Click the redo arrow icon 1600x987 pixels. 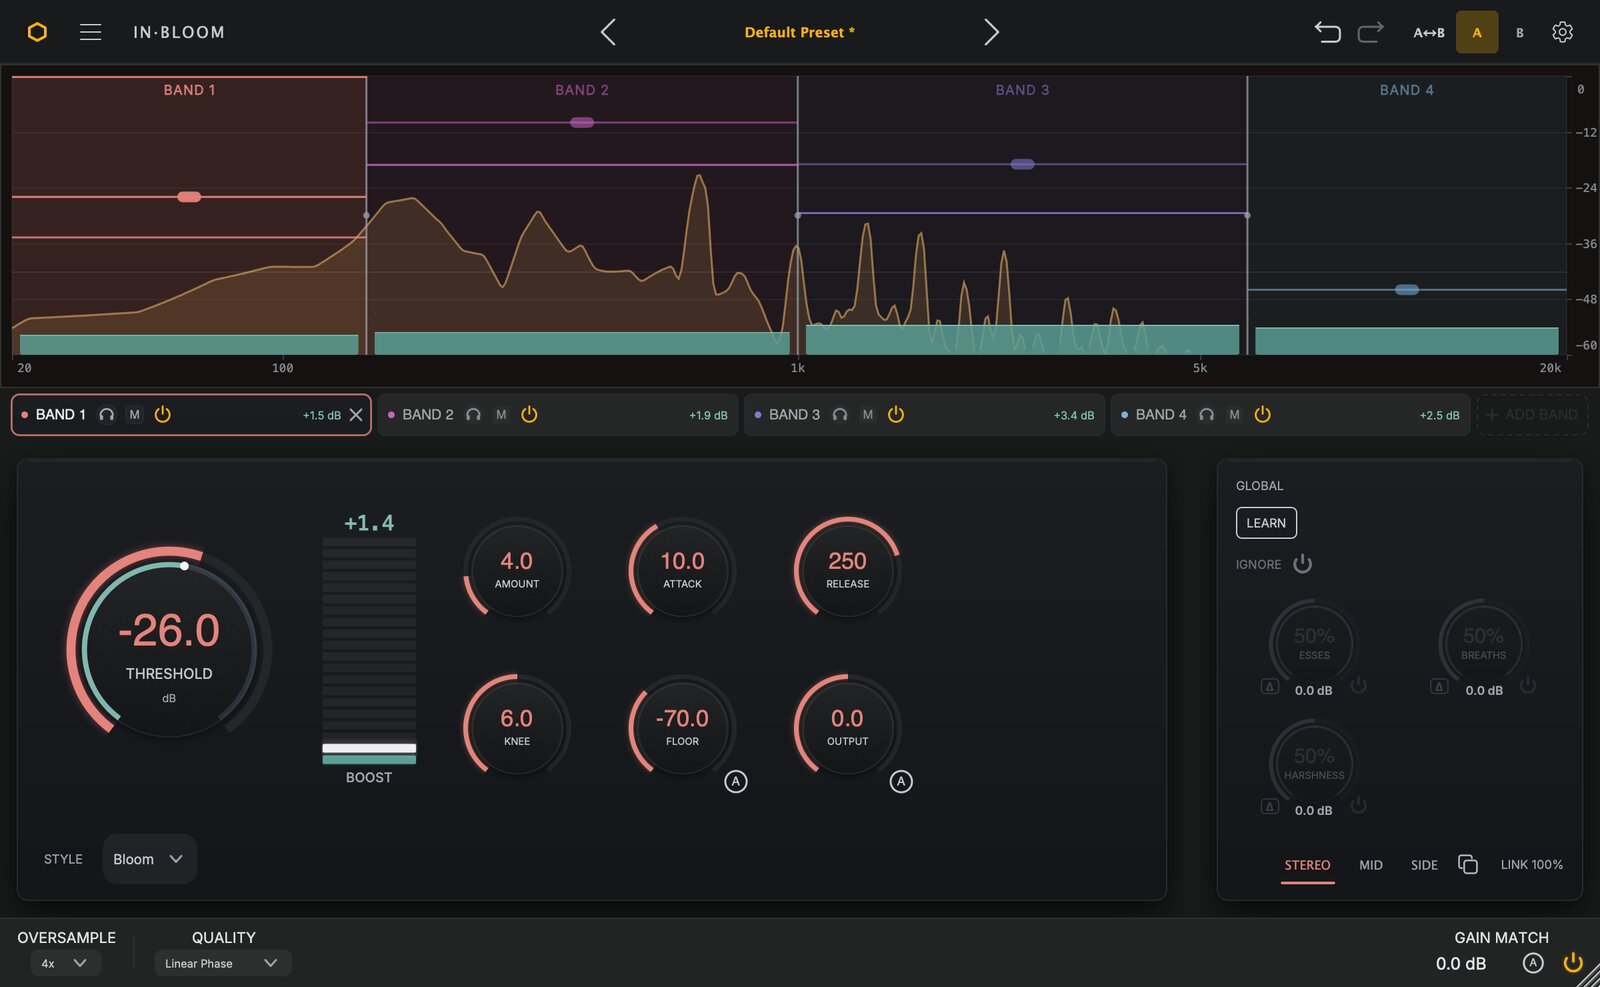(1371, 32)
